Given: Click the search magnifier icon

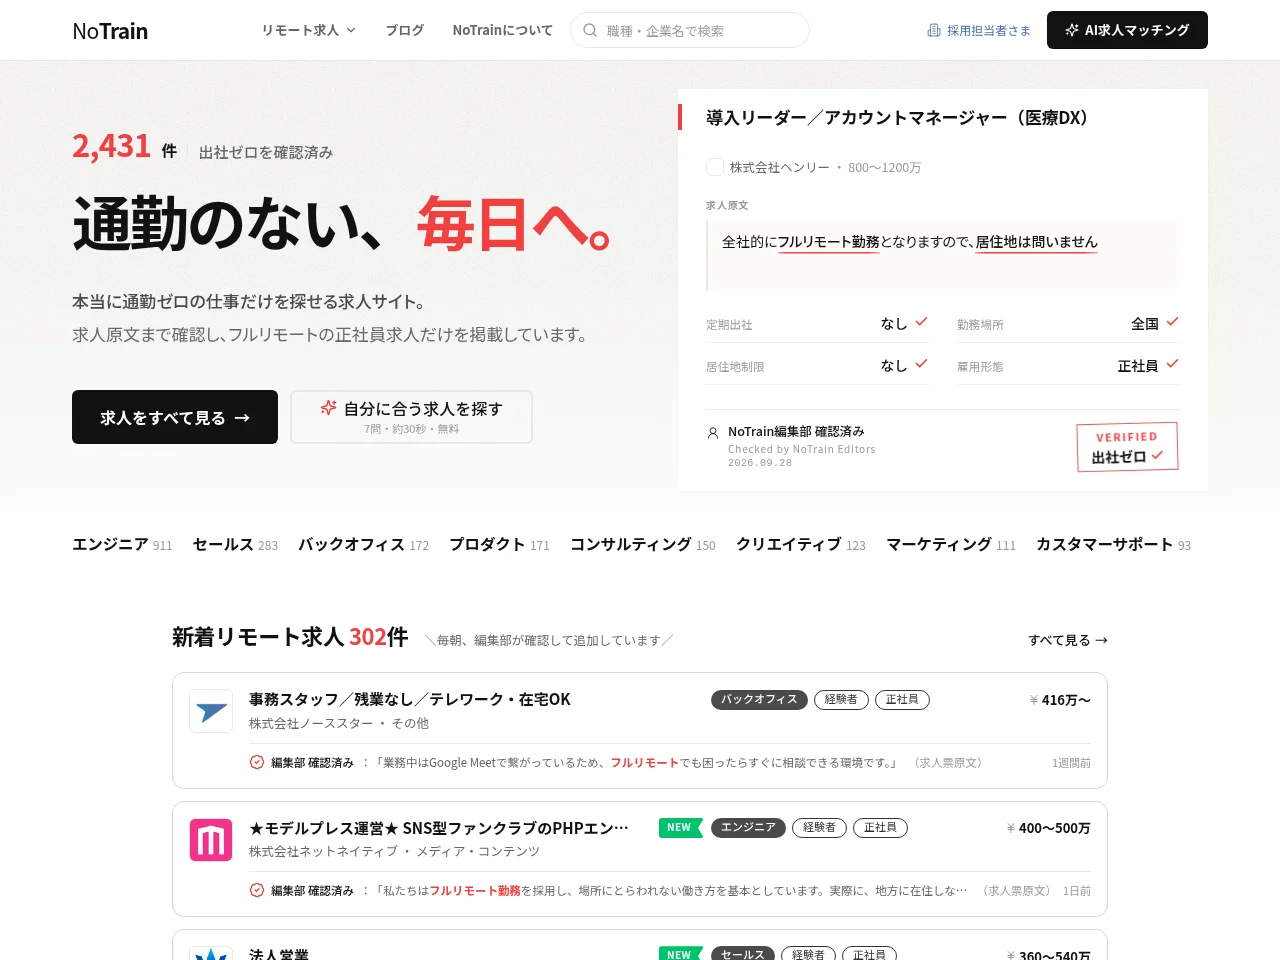Looking at the screenshot, I should point(590,30).
